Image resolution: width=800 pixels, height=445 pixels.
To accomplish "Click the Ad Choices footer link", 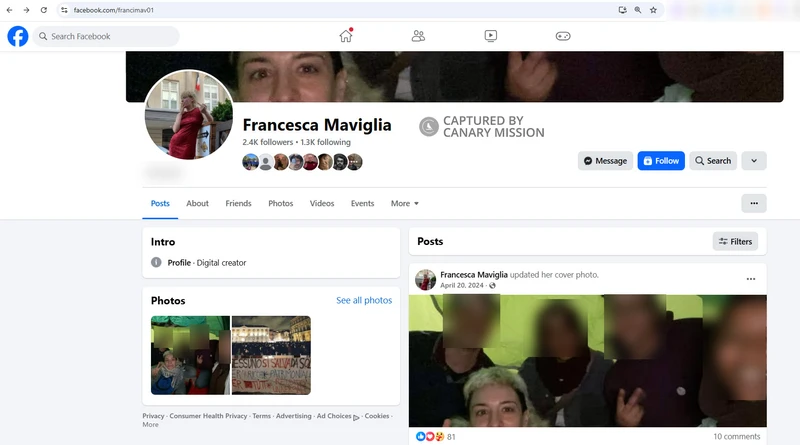I will [x=338, y=416].
